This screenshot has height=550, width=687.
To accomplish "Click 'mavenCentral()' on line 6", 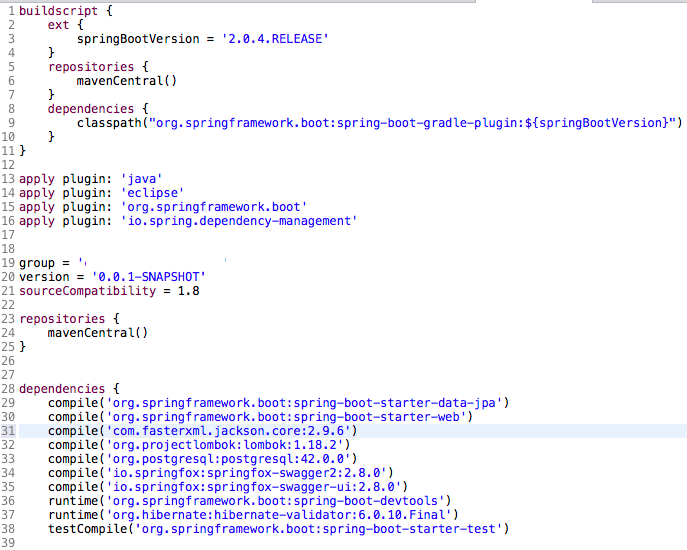I will click(127, 81).
